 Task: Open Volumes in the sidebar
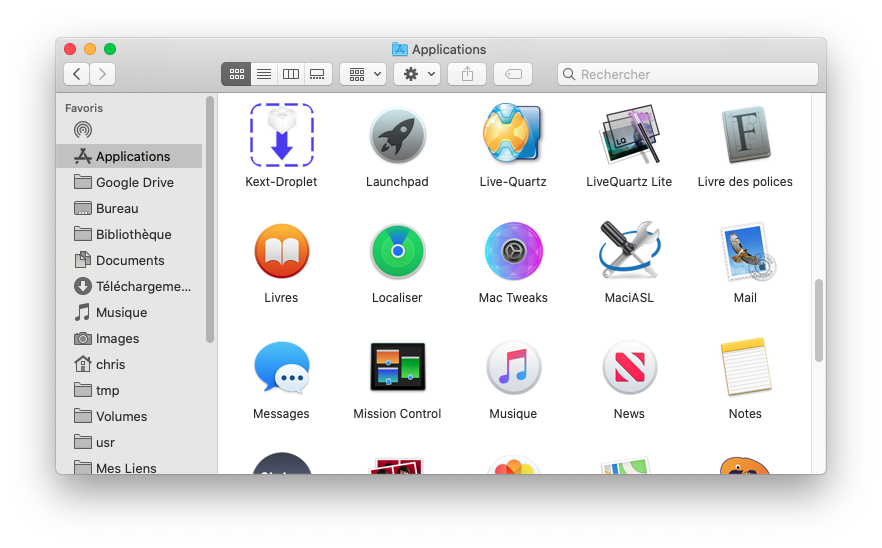[129, 416]
